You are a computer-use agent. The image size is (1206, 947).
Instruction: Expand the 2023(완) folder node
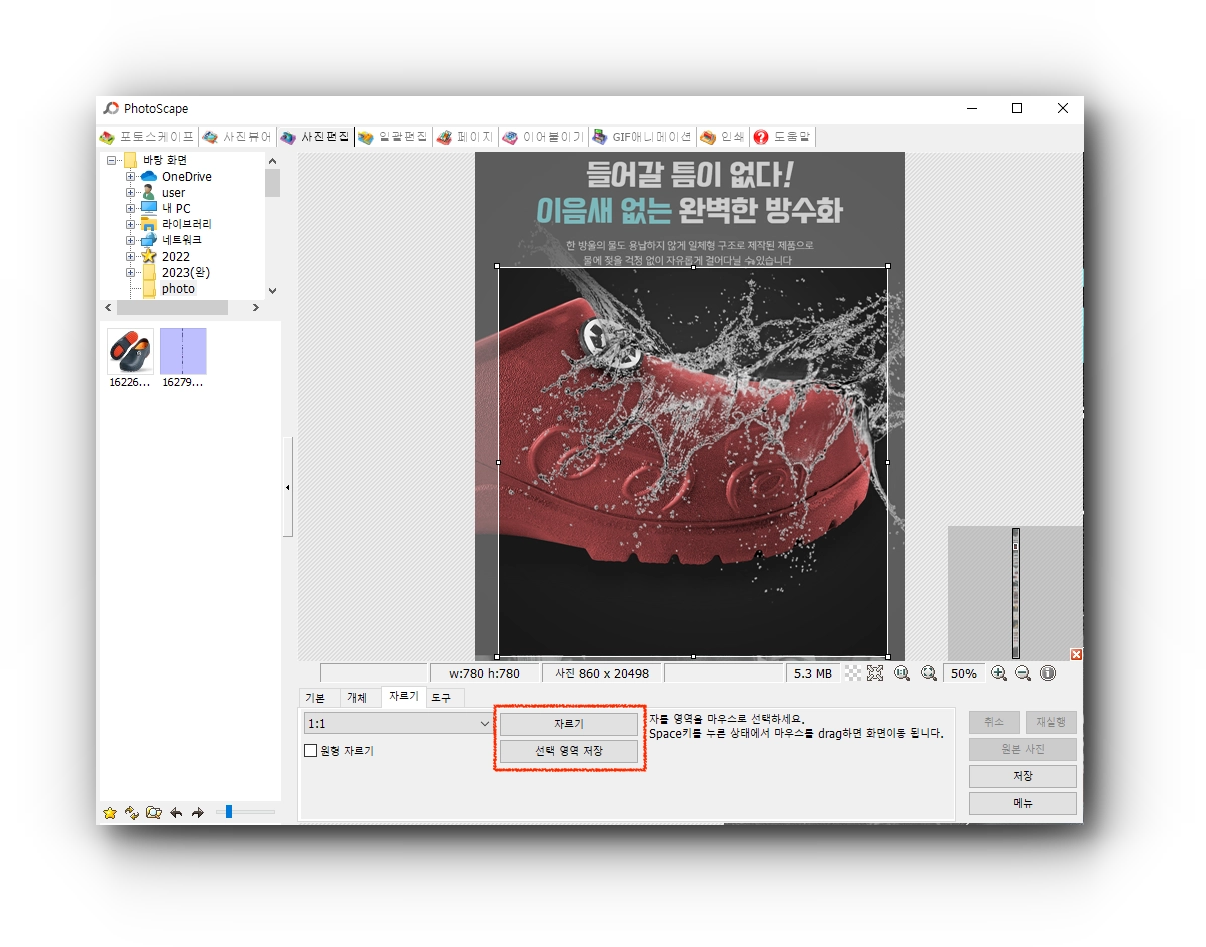pyautogui.click(x=130, y=272)
